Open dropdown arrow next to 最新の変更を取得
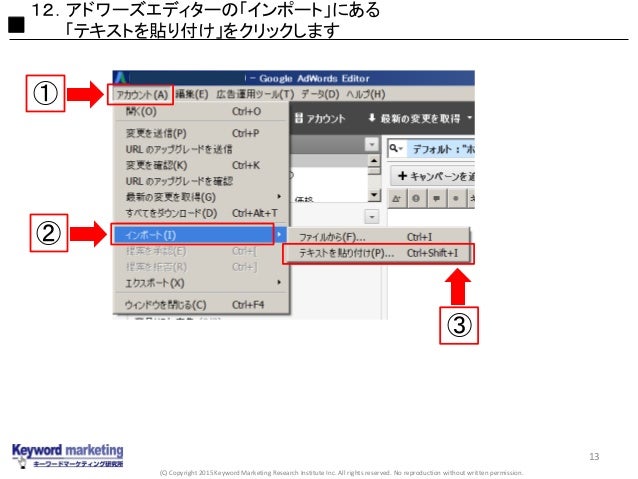Image resolution: width=638 pixels, height=479 pixels. tap(469, 118)
